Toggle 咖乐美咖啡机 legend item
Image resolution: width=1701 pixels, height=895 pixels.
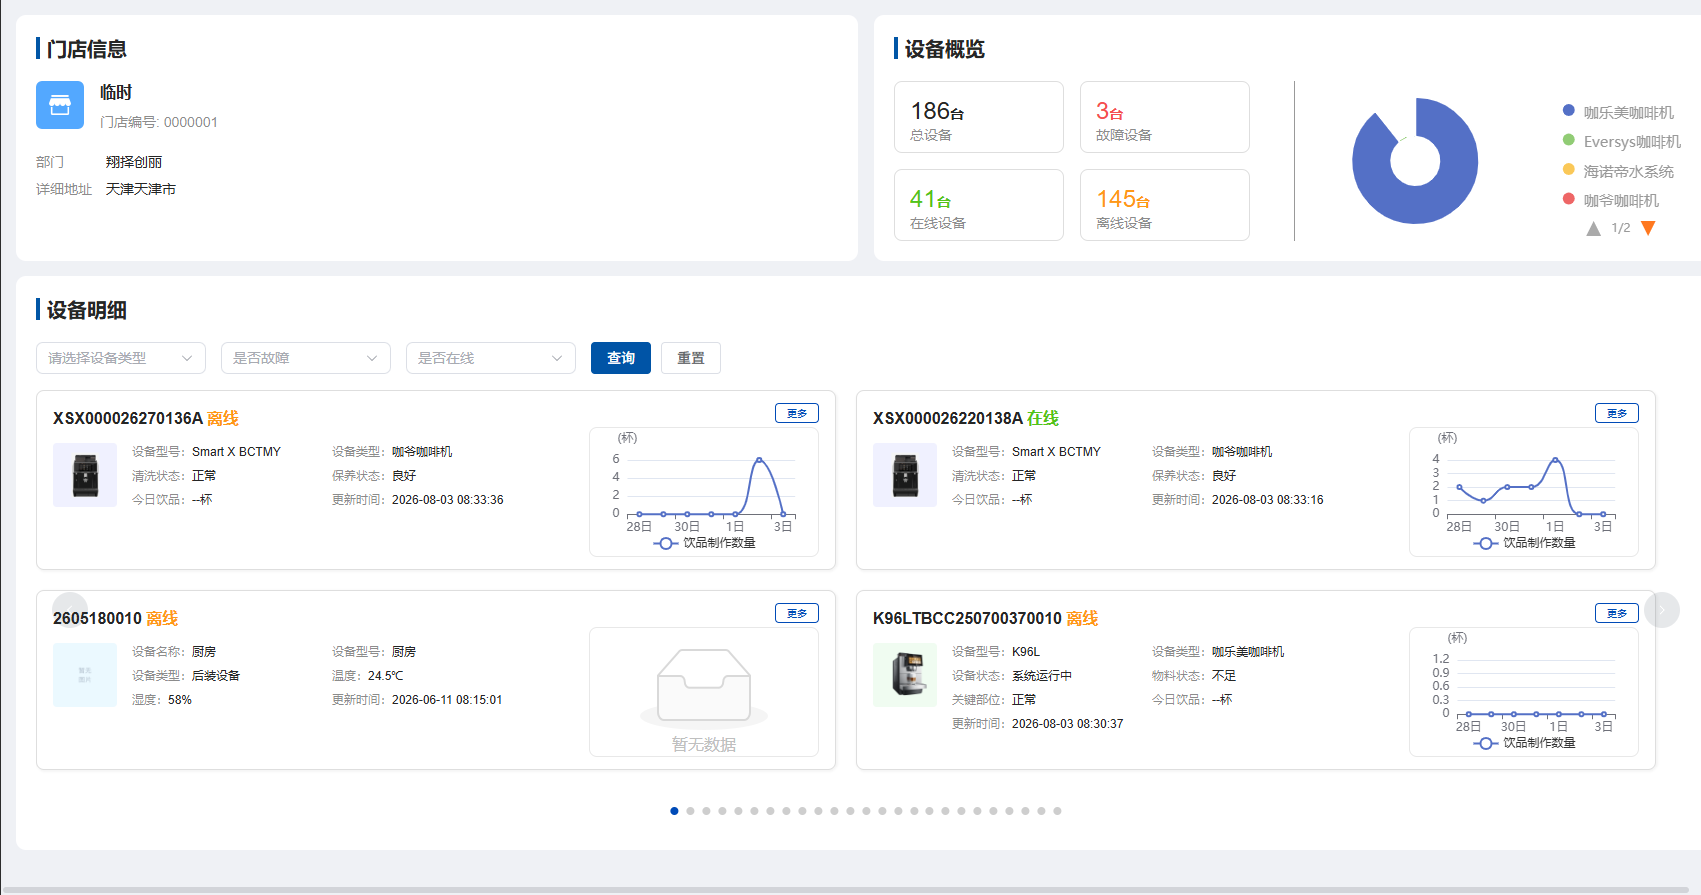tap(1617, 112)
